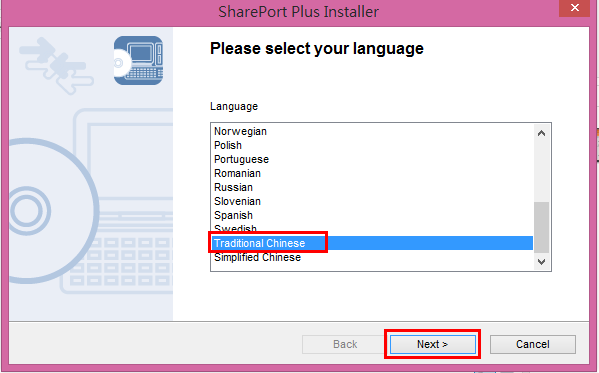Pick Romanian in the language list
This screenshot has height=373, width=599.
(x=372, y=173)
